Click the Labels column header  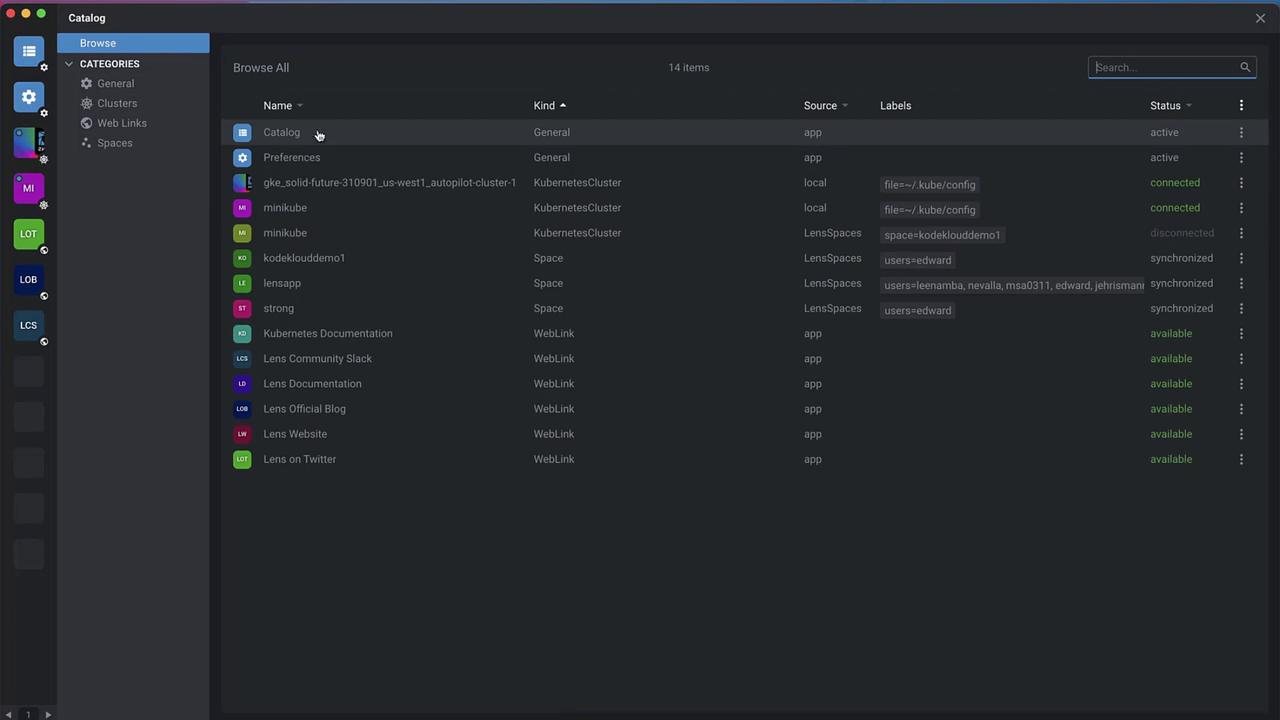coord(896,106)
